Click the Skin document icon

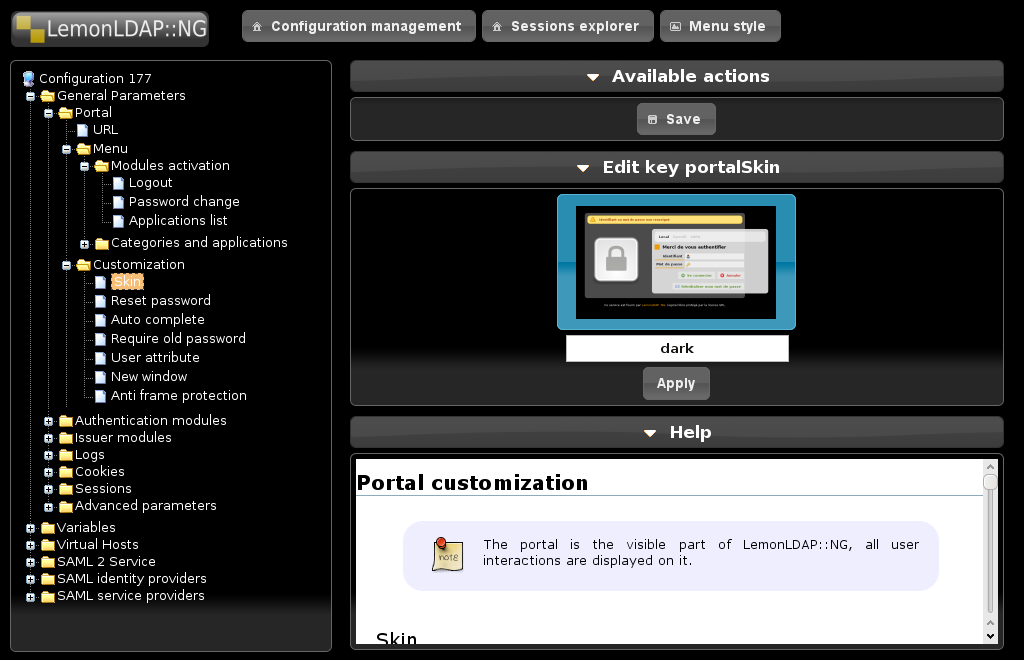(x=101, y=282)
